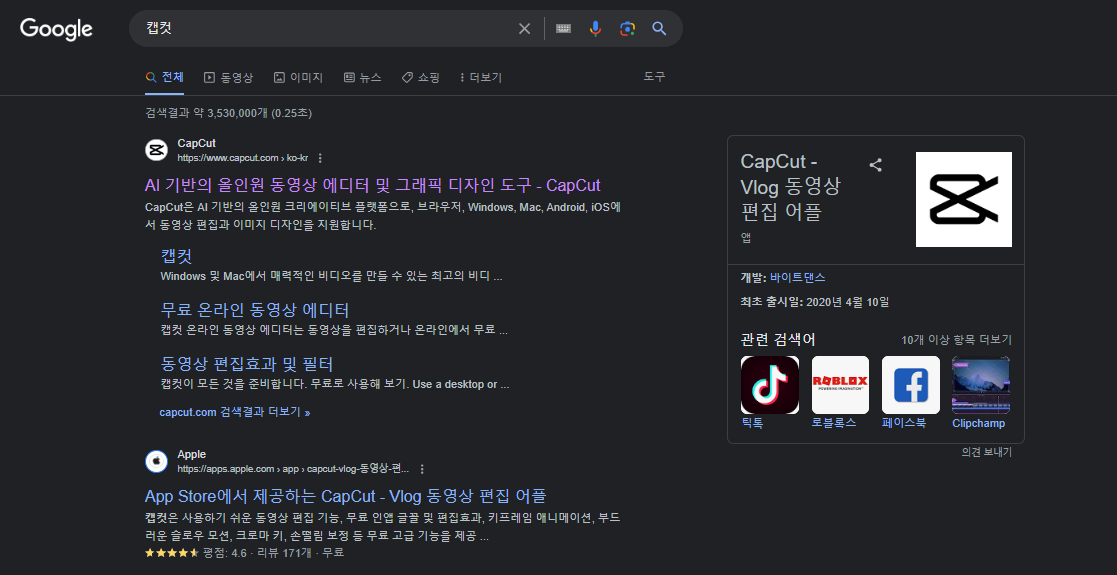This screenshot has width=1117, height=575.
Task: Open the 캡컷 sitelink
Action: (x=177, y=256)
